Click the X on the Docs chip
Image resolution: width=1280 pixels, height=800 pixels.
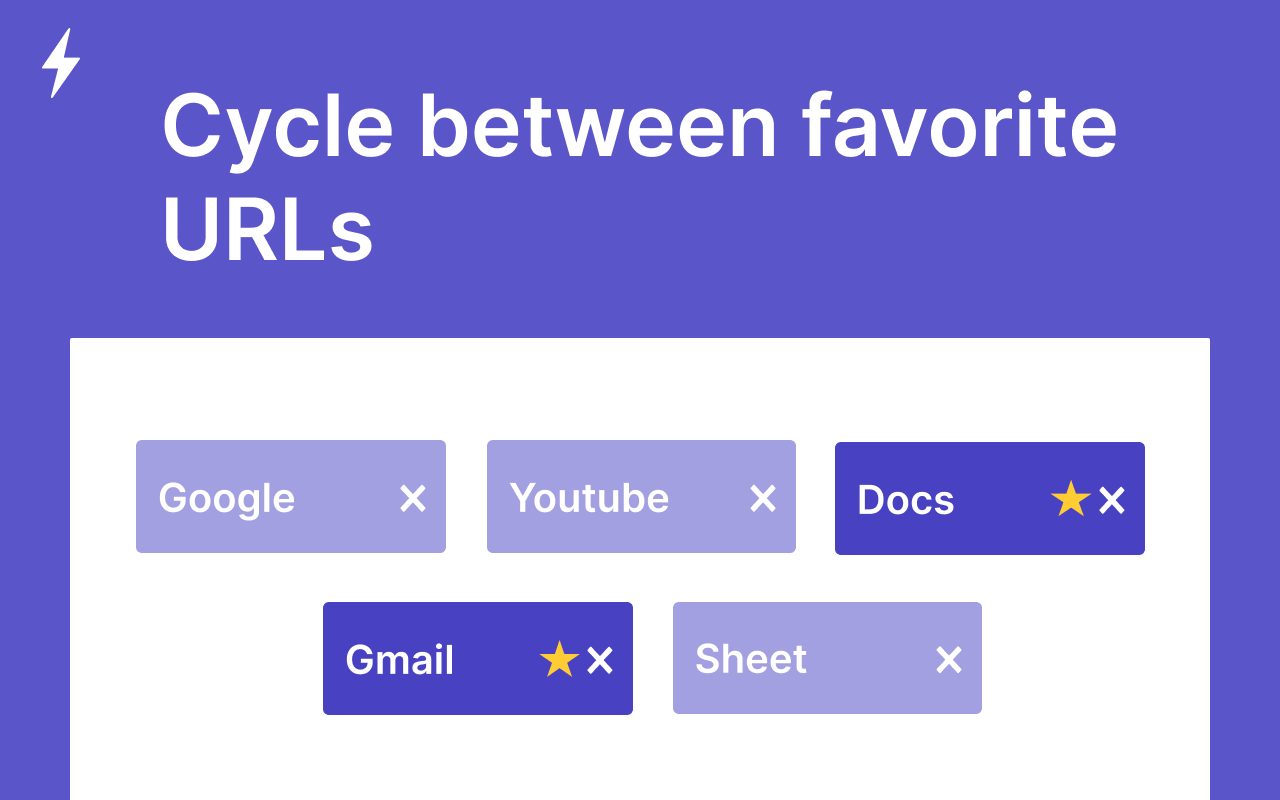(1112, 500)
